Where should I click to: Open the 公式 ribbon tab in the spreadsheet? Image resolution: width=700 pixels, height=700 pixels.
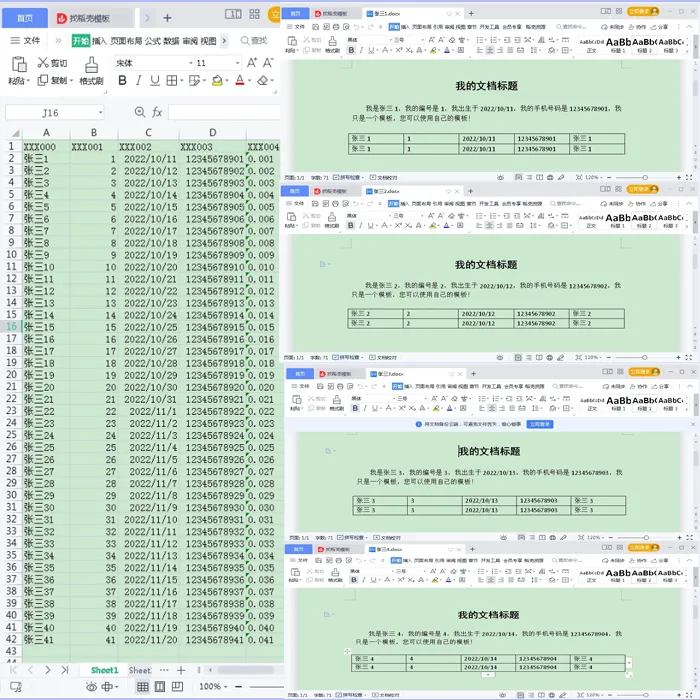[153, 41]
